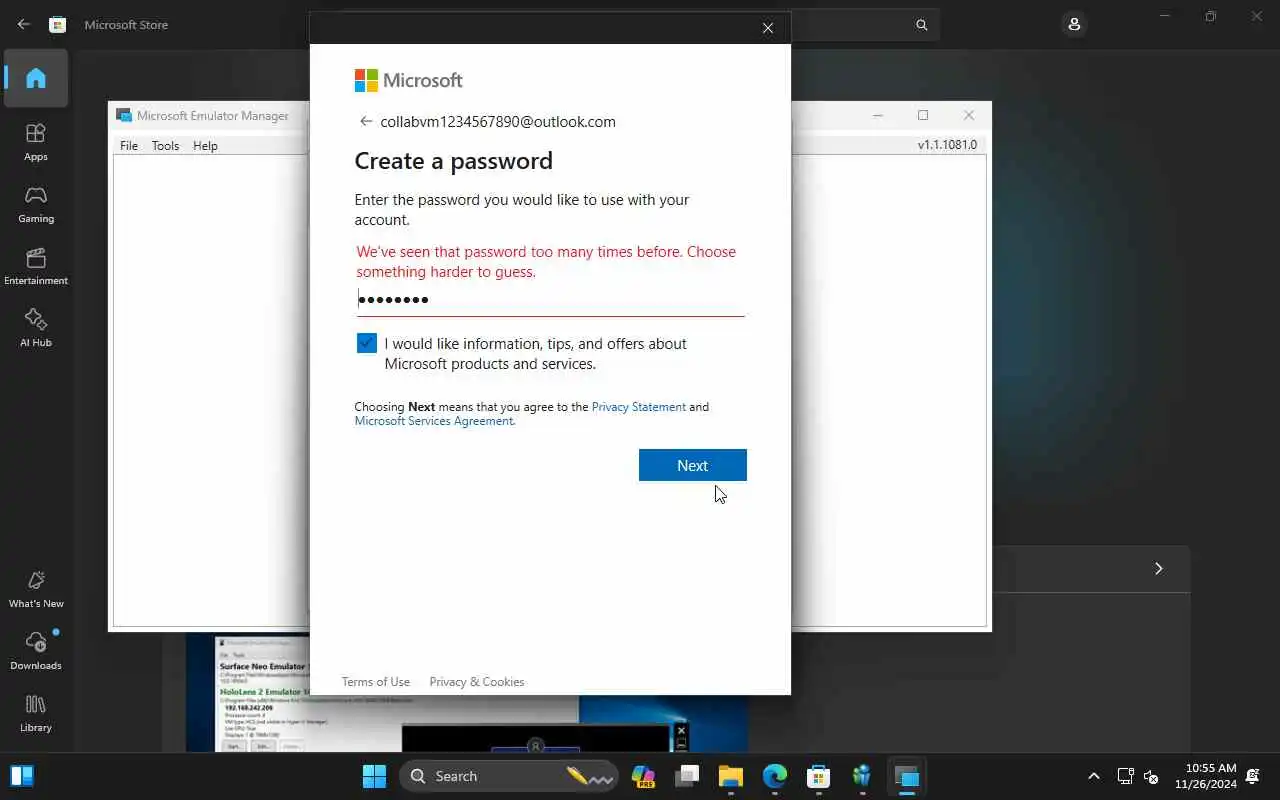This screenshot has width=1280, height=800.
Task: Minimize the Microsoft Emulator Manager window
Action: [878, 115]
